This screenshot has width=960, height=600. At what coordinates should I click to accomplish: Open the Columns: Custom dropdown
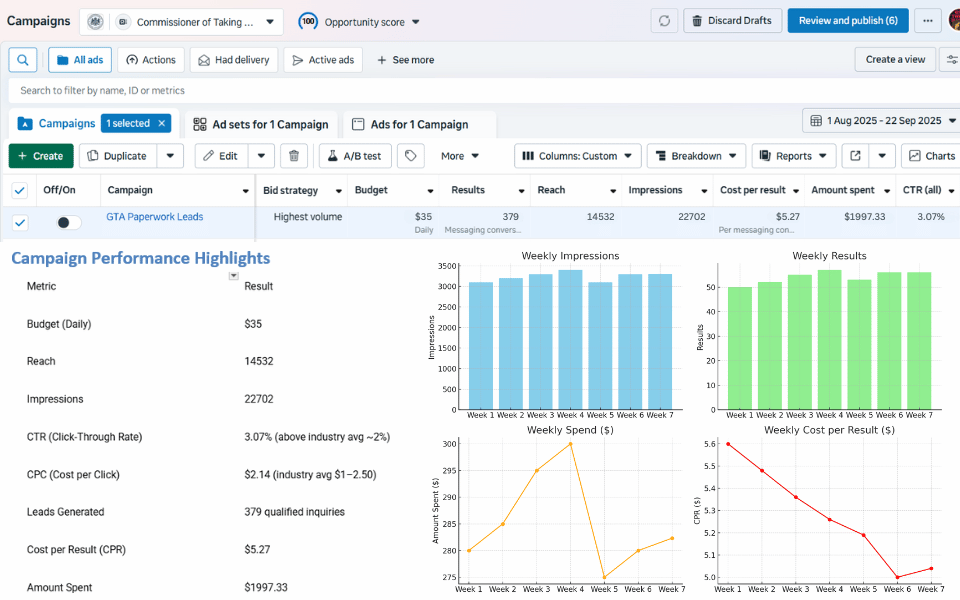pos(578,156)
